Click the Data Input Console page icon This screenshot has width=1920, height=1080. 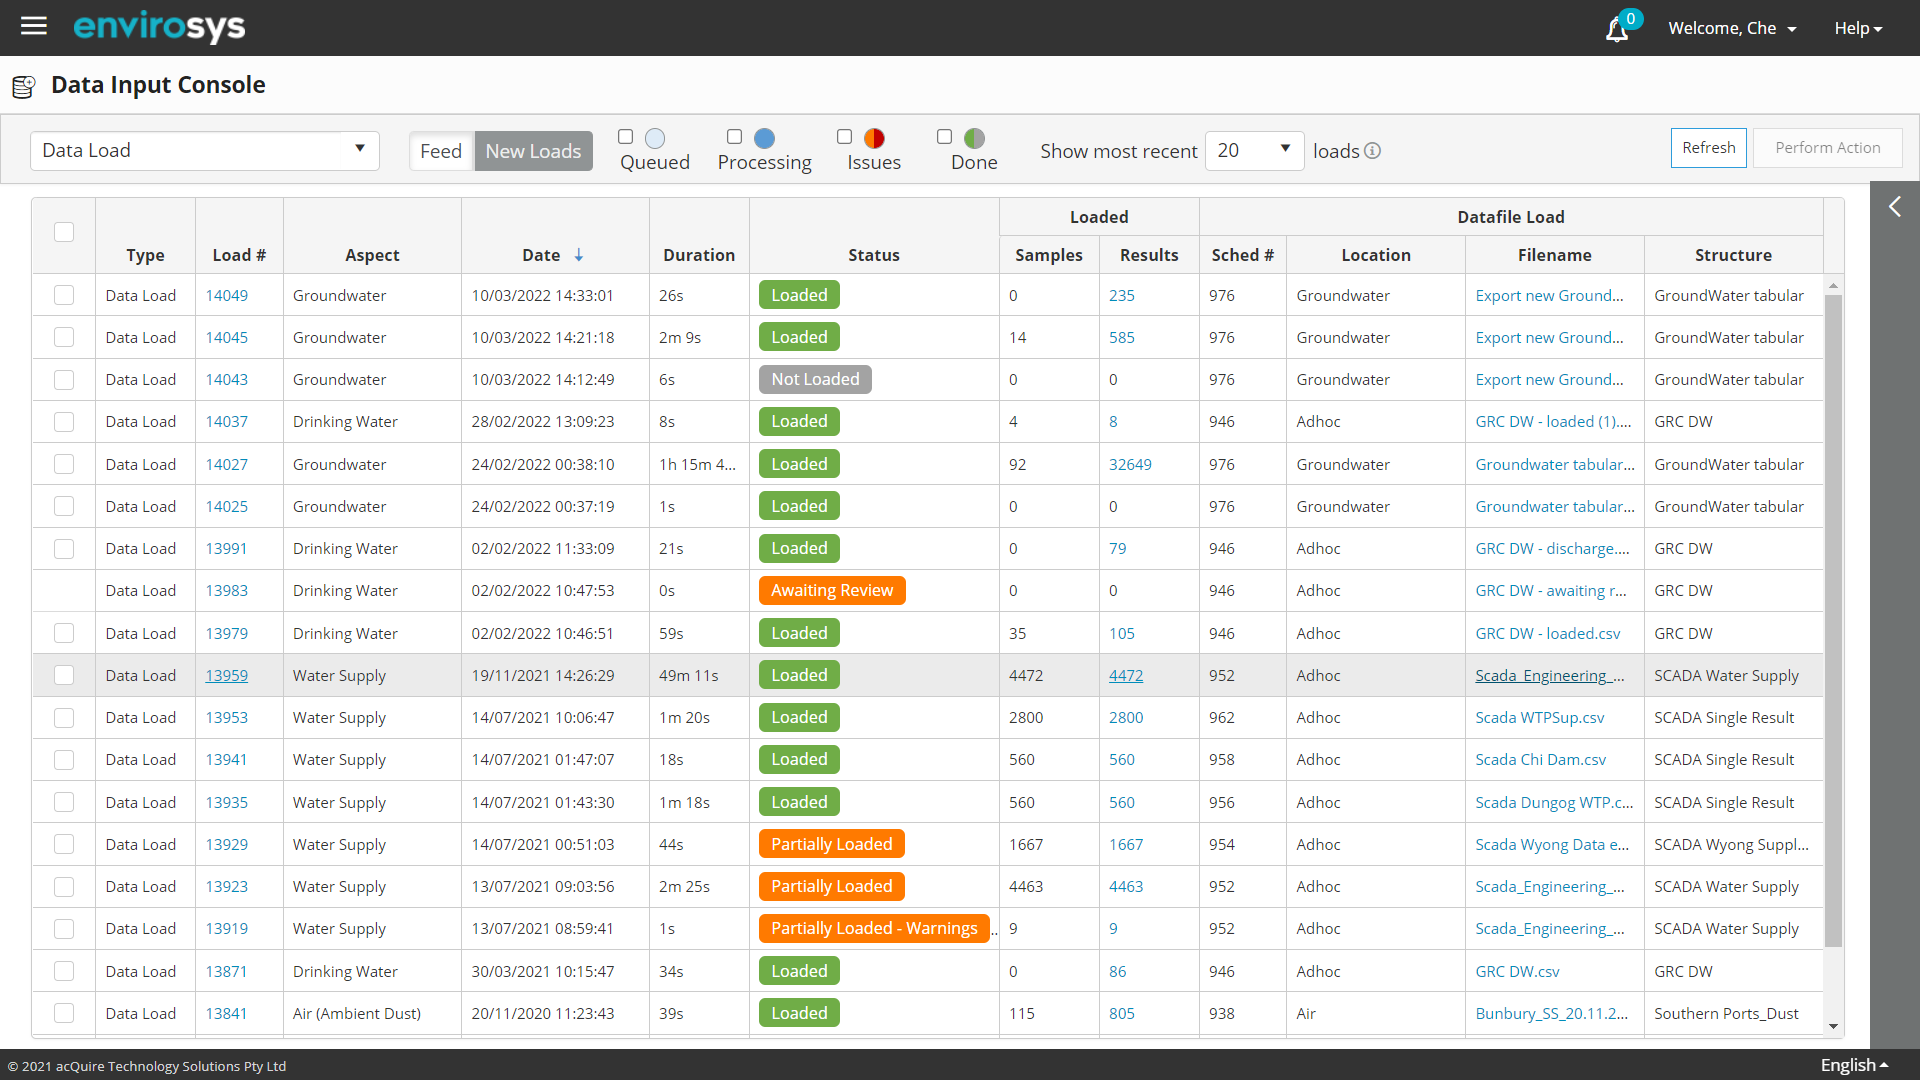[24, 86]
